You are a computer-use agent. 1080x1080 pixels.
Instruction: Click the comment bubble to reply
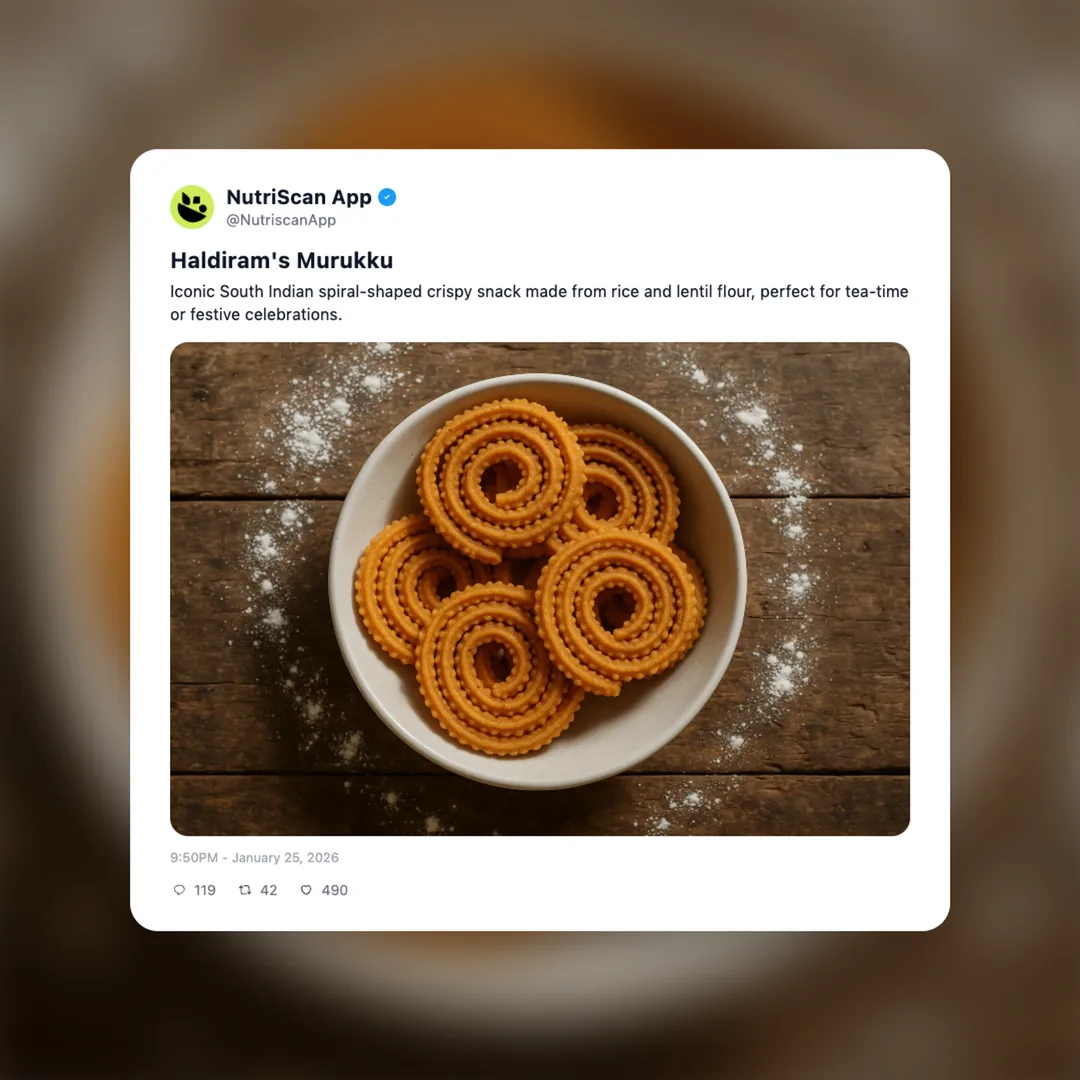[179, 890]
